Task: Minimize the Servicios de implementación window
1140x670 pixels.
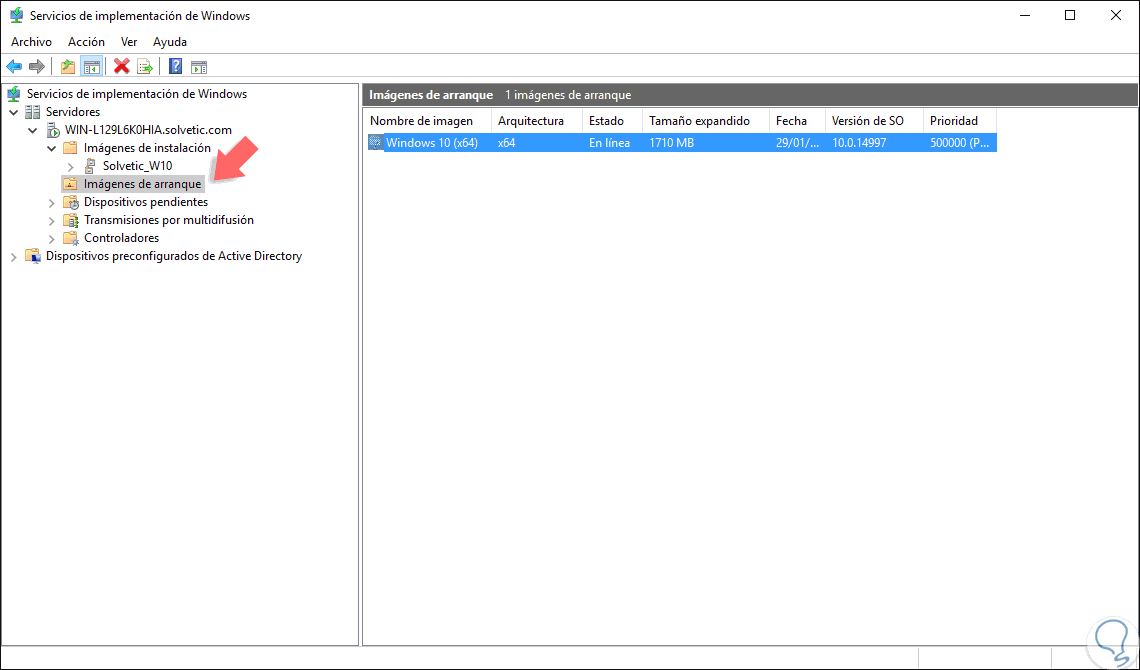Action: coord(1025,15)
